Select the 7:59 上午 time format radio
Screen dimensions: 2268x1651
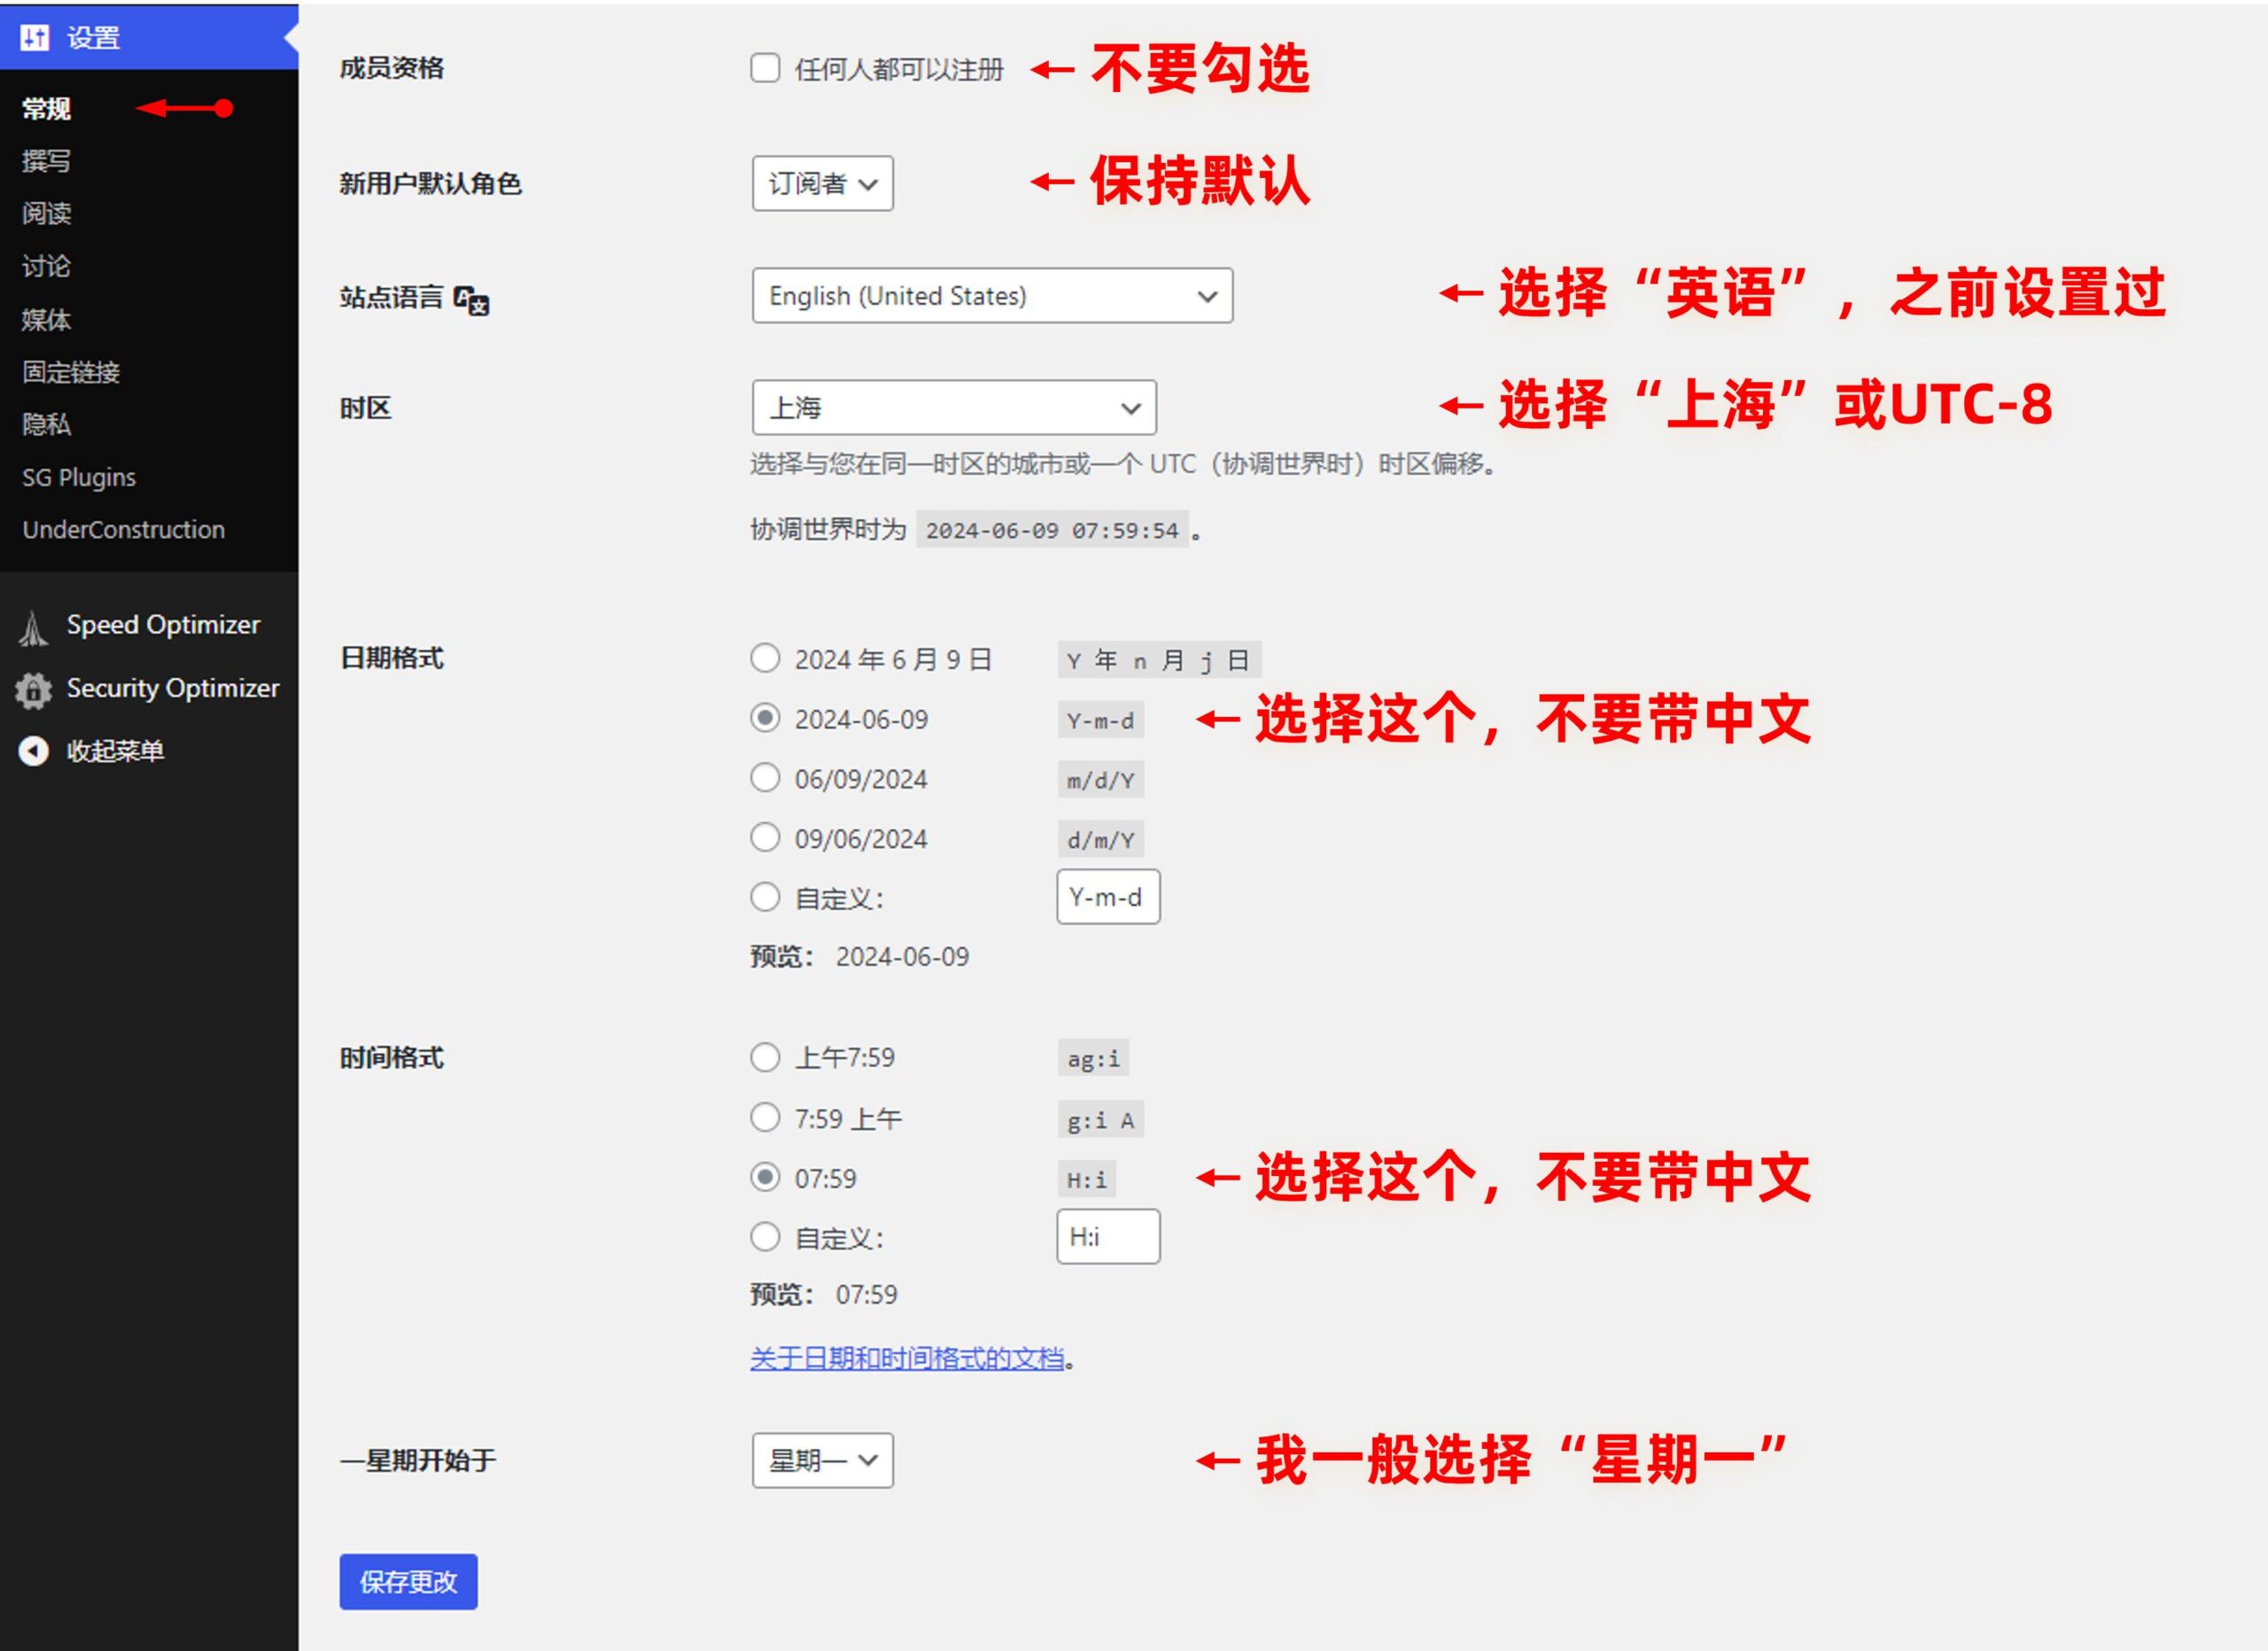(765, 1117)
